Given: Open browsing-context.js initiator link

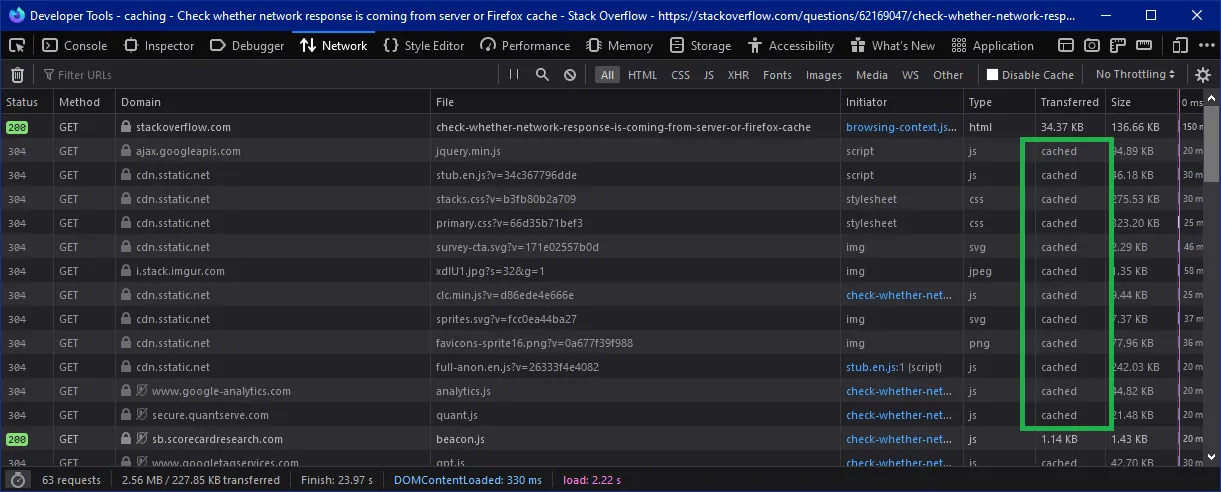Looking at the screenshot, I should tap(901, 127).
